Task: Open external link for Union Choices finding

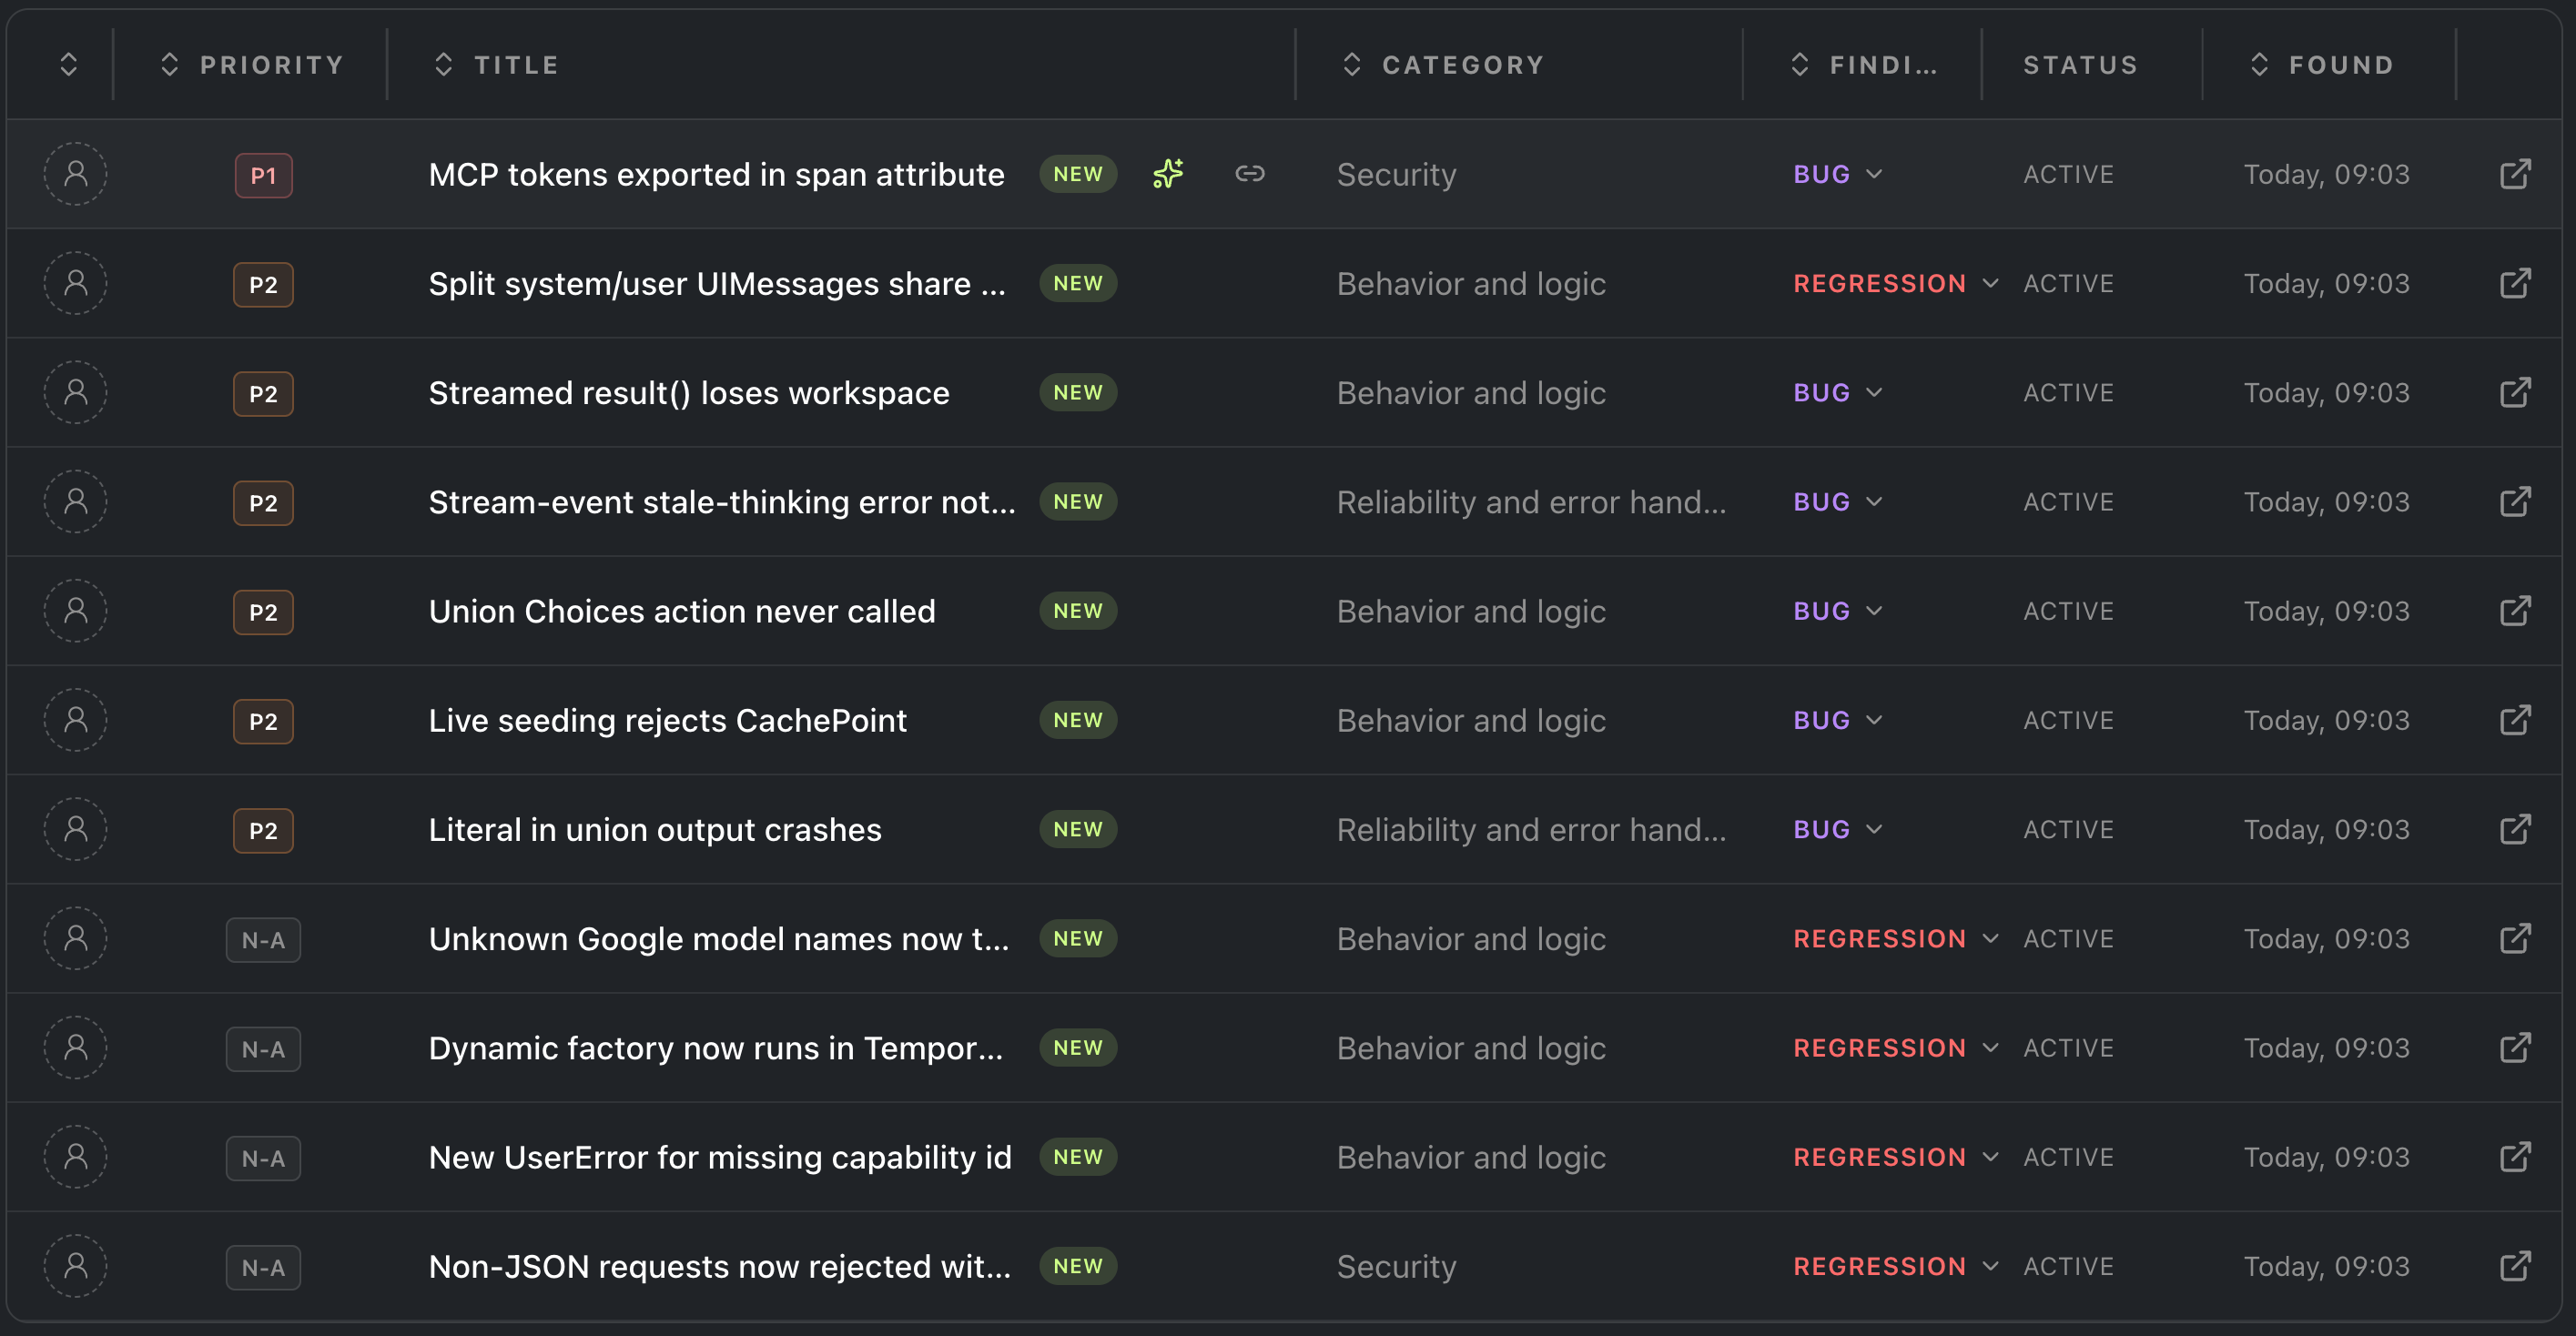Action: point(2515,611)
